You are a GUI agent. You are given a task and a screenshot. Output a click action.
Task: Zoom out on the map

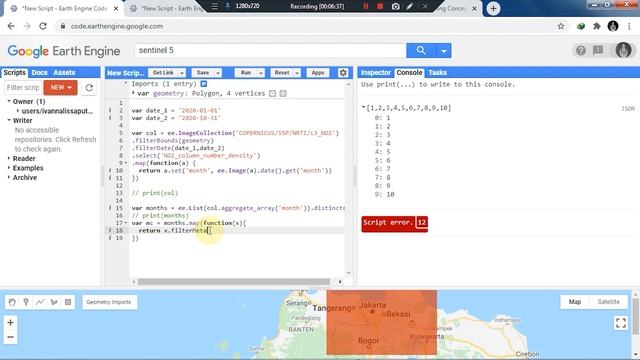(11, 337)
